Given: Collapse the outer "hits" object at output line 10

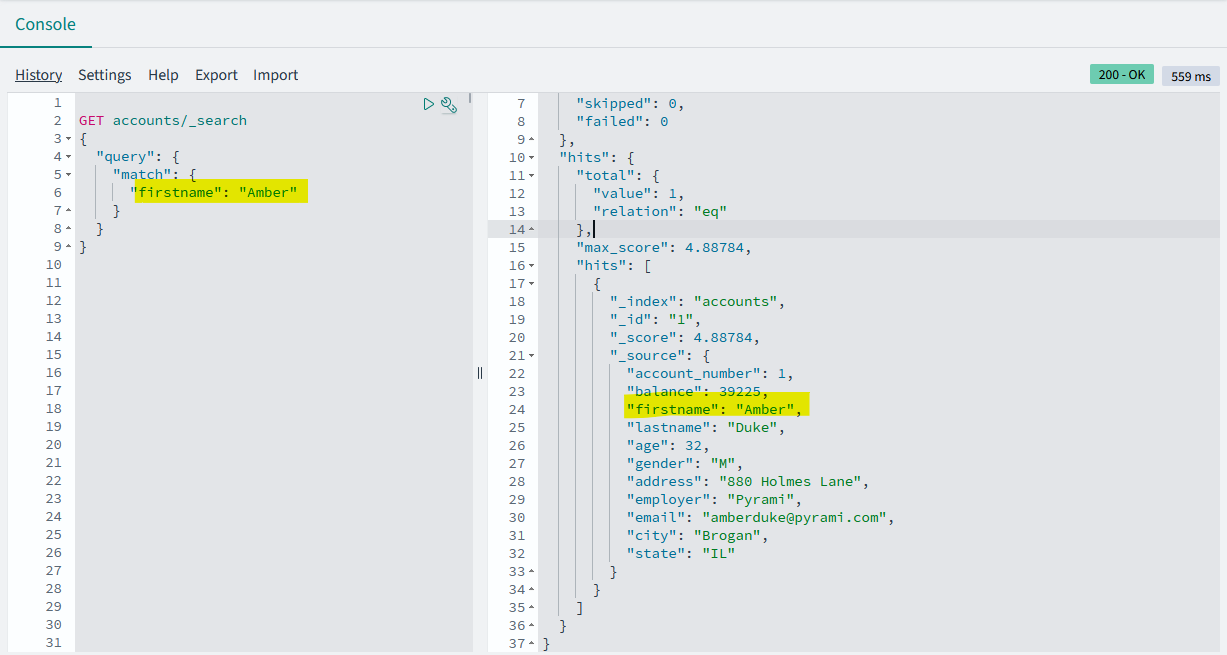Looking at the screenshot, I should [x=531, y=158].
